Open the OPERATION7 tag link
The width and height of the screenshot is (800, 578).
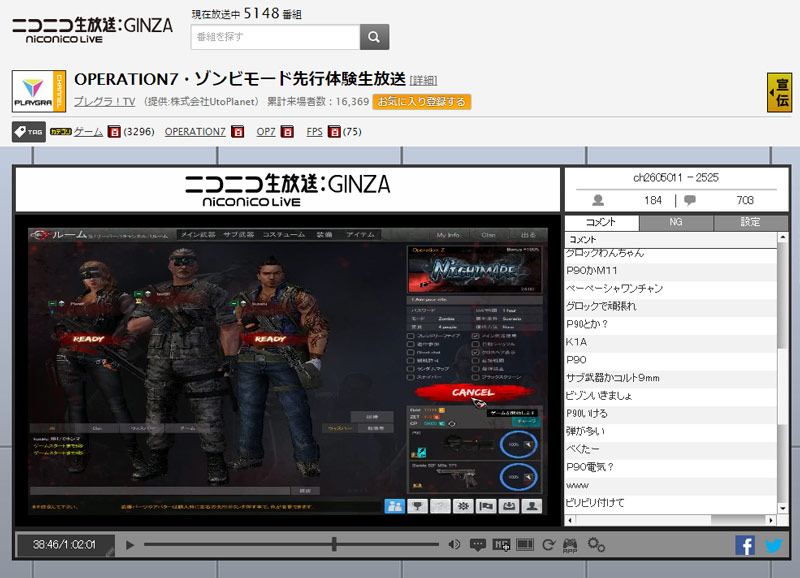click(195, 132)
